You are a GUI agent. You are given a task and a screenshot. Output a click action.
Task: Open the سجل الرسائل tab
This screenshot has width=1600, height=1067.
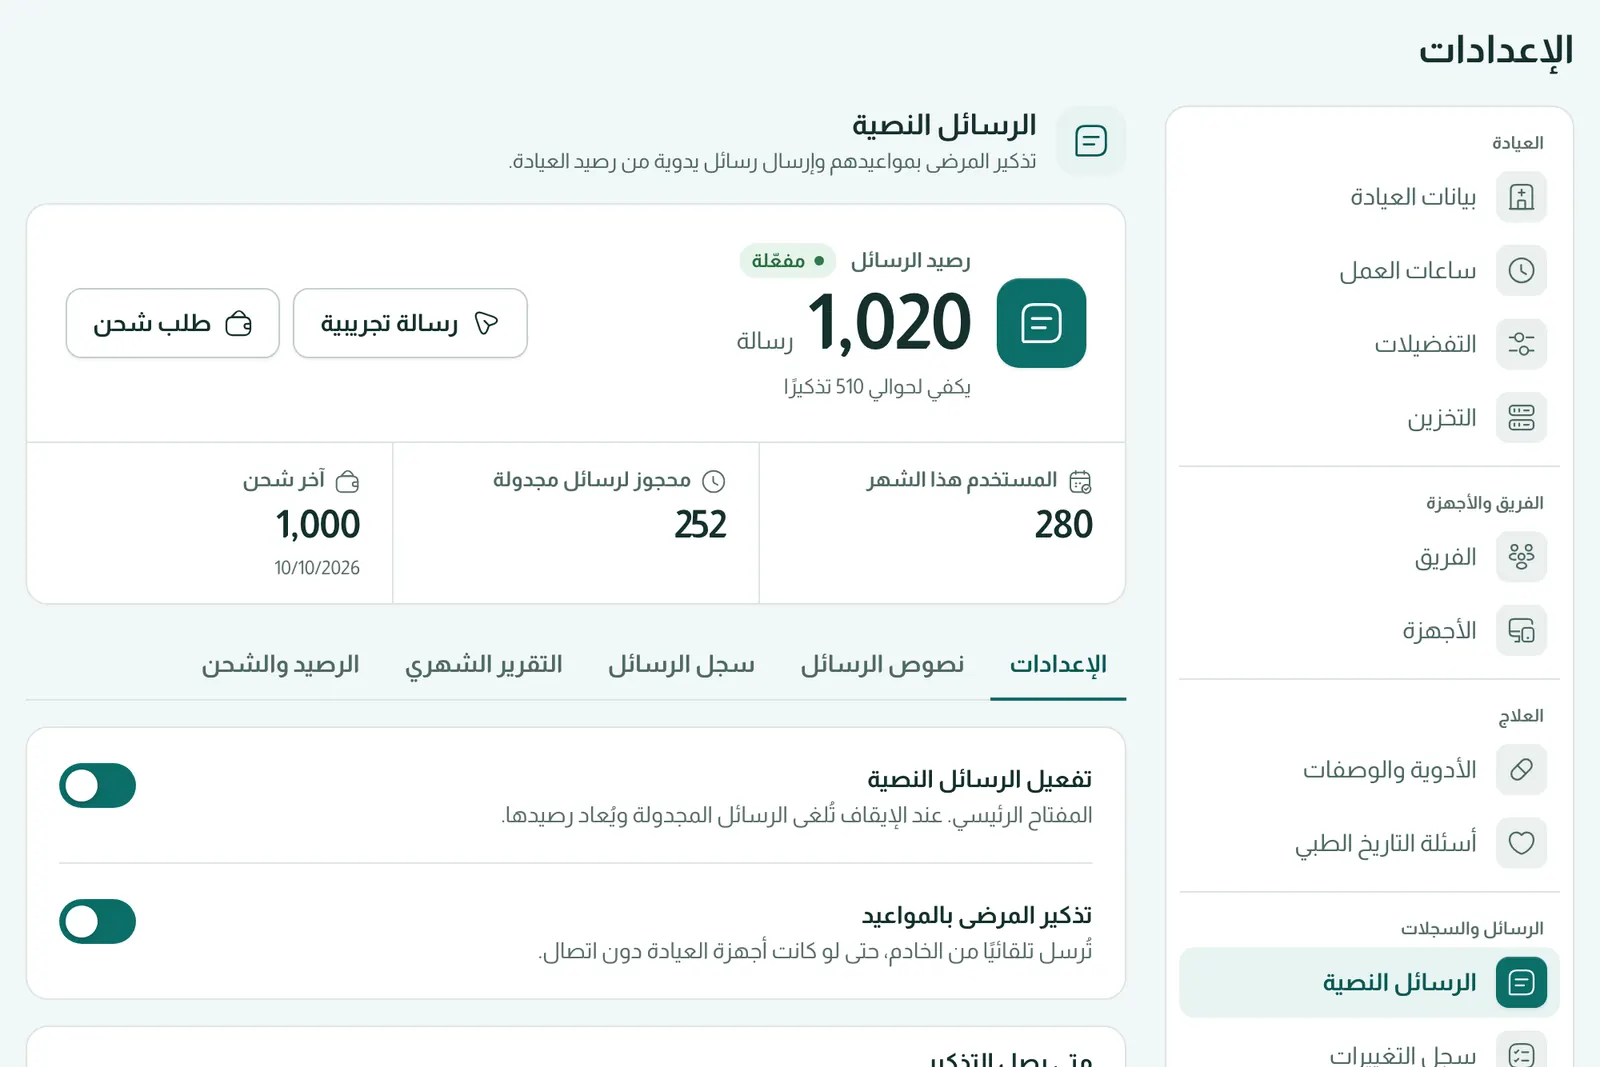tap(682, 665)
